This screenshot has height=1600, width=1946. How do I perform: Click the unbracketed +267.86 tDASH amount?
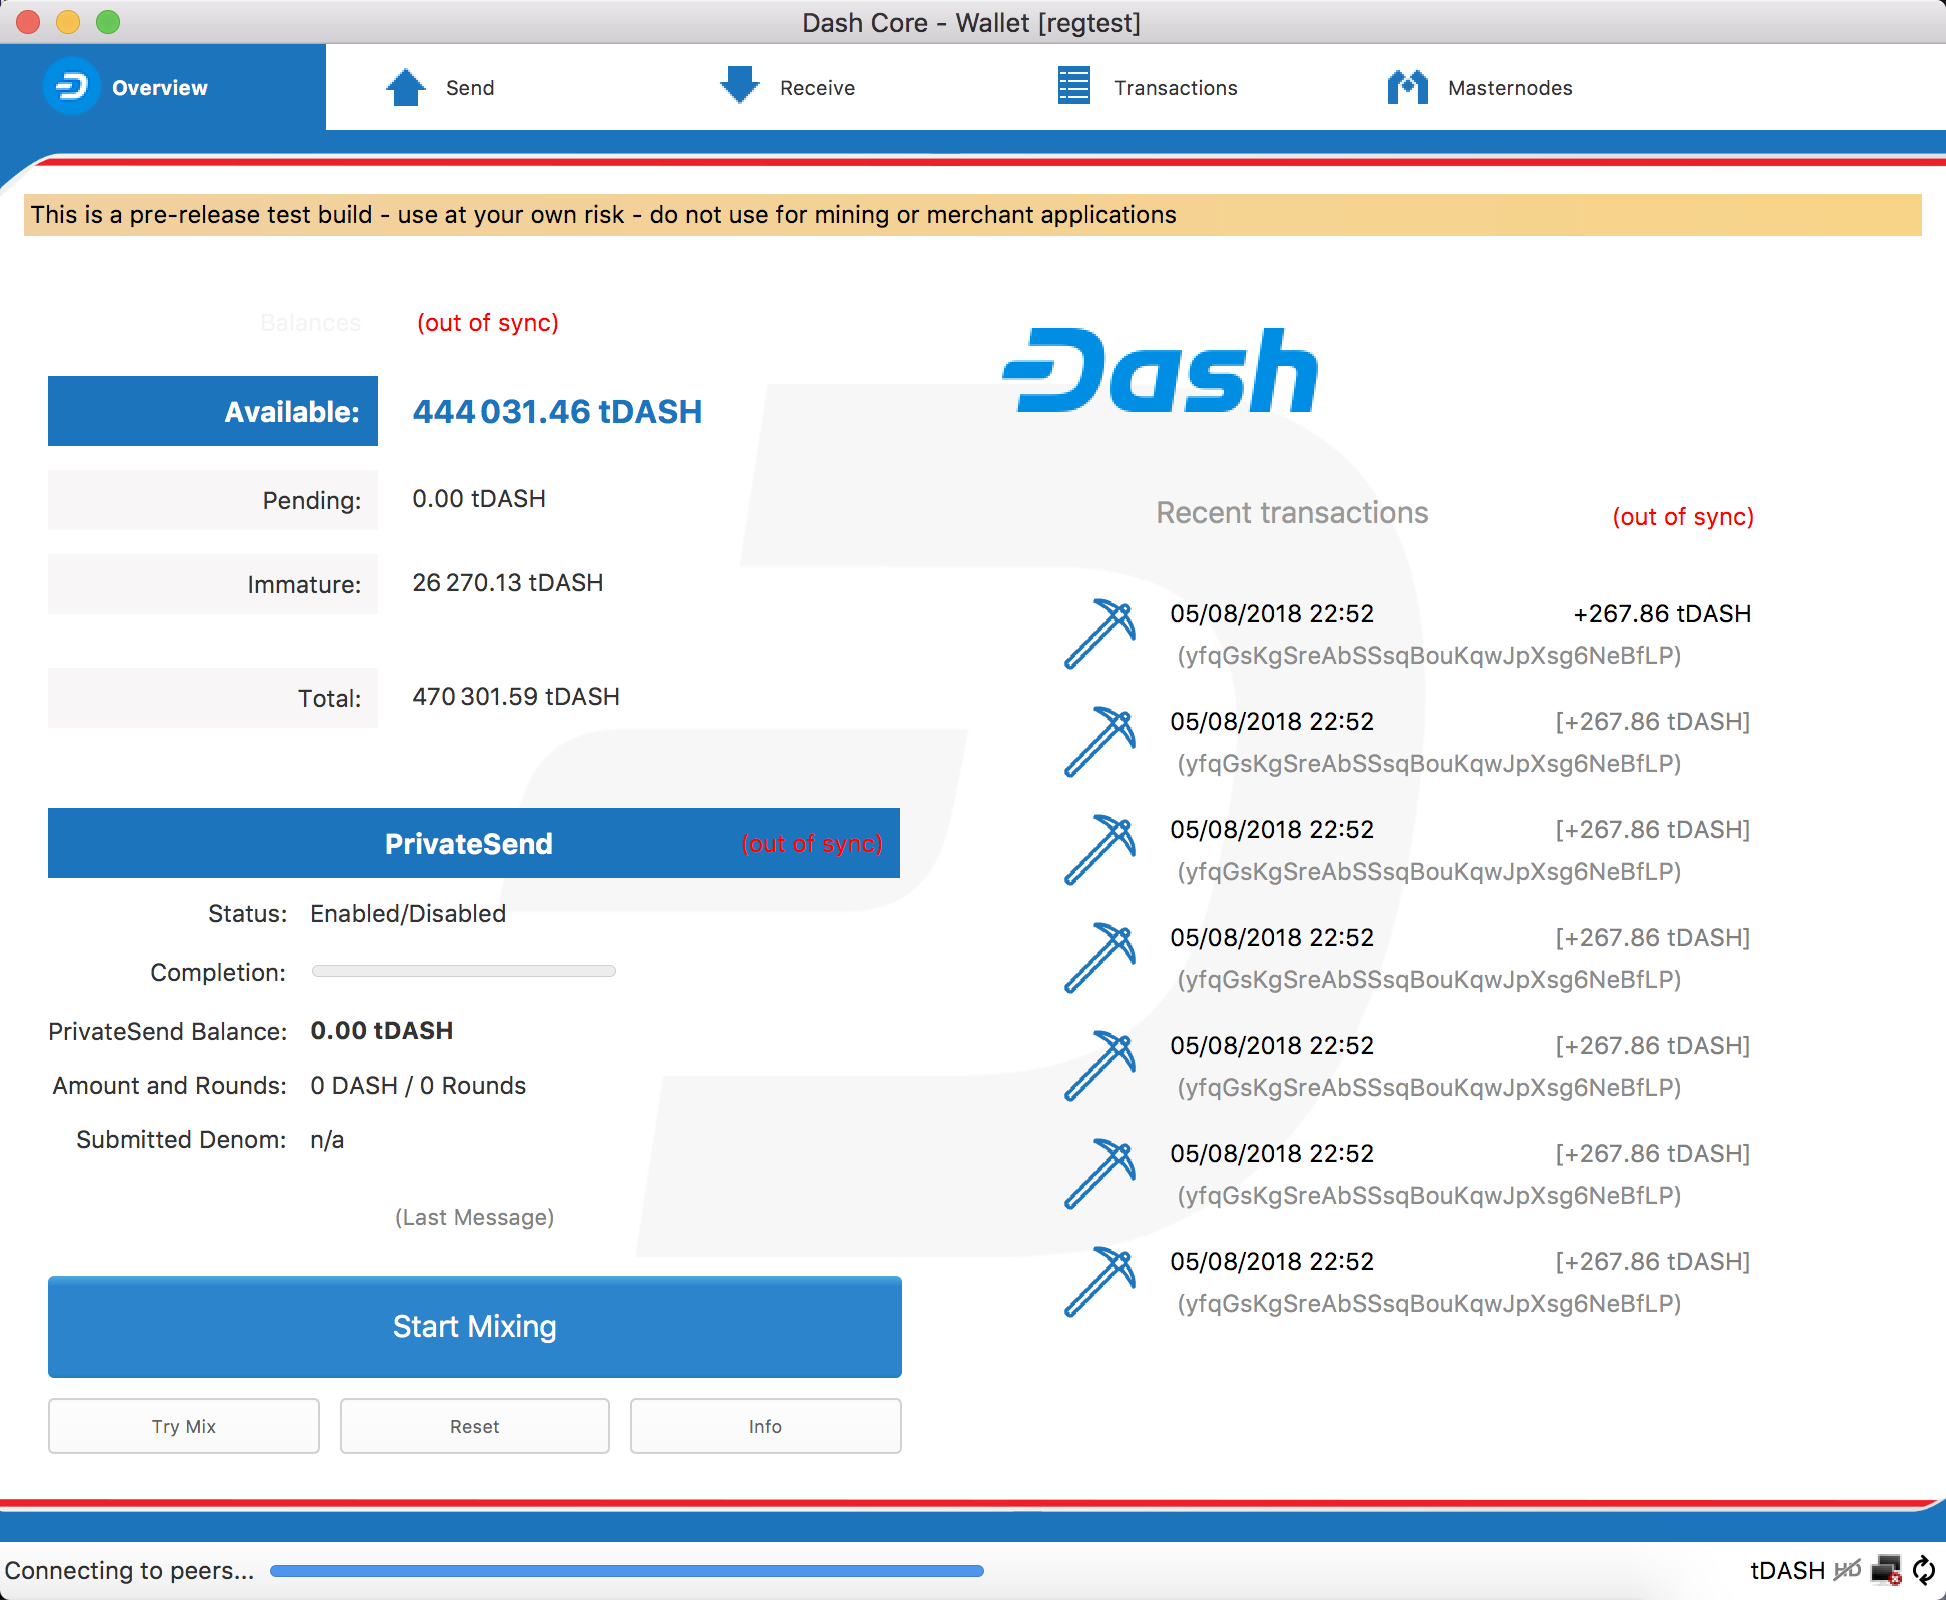point(1662,614)
